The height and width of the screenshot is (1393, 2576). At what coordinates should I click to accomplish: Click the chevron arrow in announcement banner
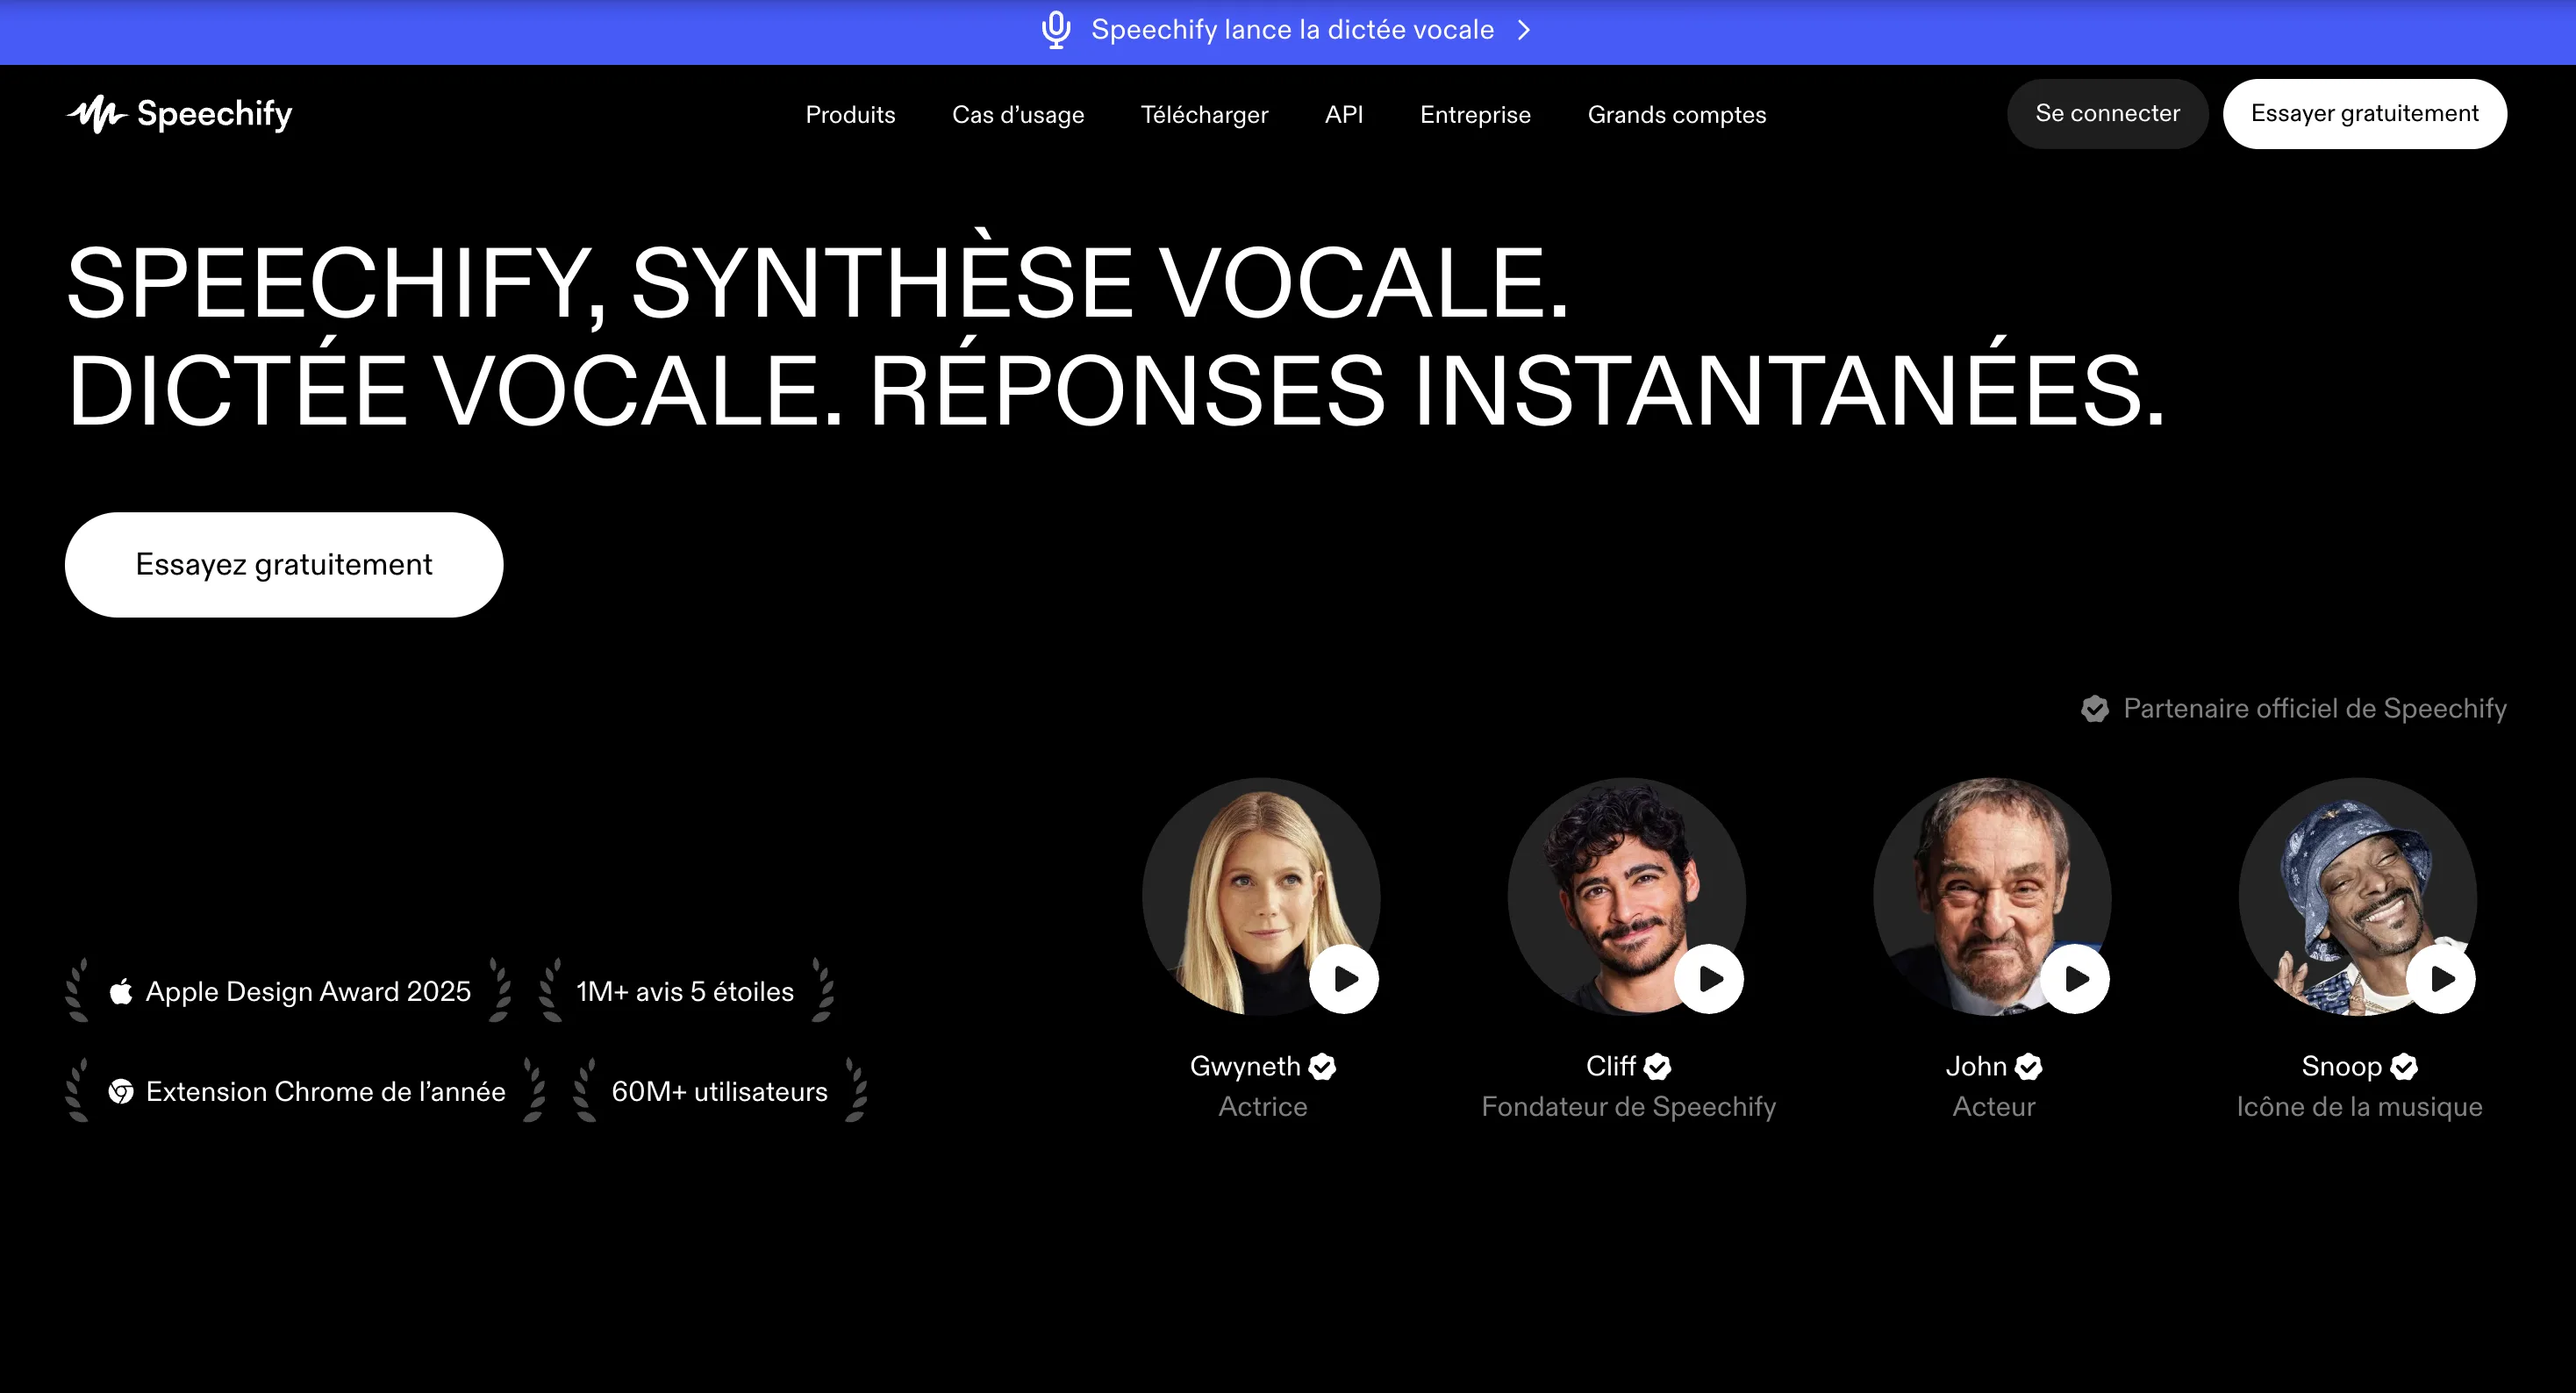1524,30
